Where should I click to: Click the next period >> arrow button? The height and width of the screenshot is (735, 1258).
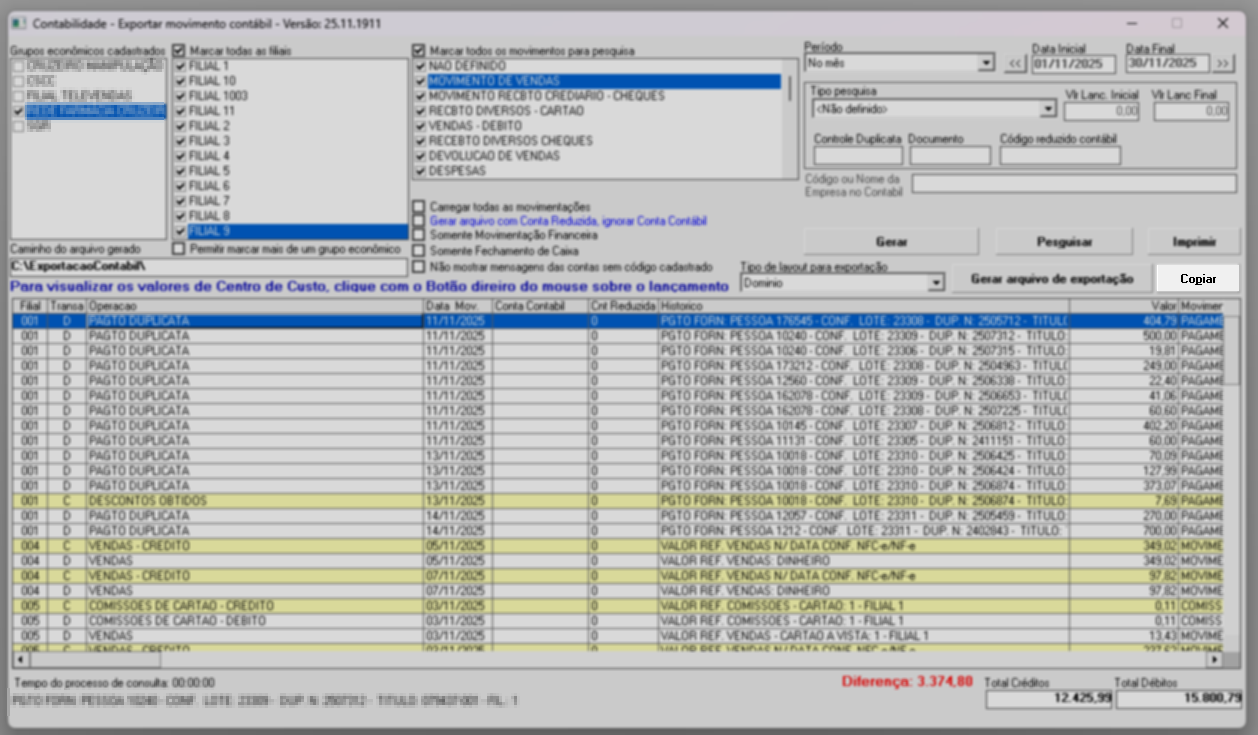[x=1224, y=64]
